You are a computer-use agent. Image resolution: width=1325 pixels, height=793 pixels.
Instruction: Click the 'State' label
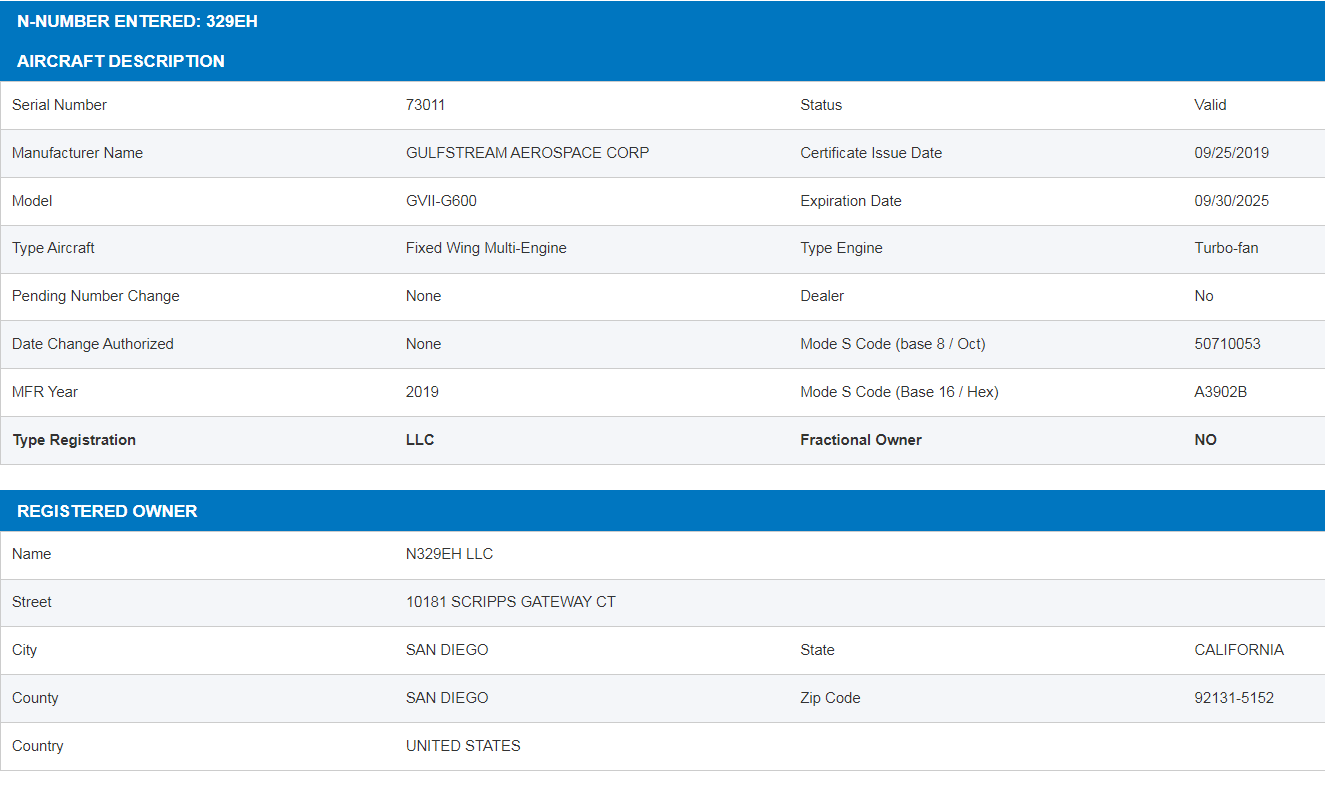(x=817, y=650)
